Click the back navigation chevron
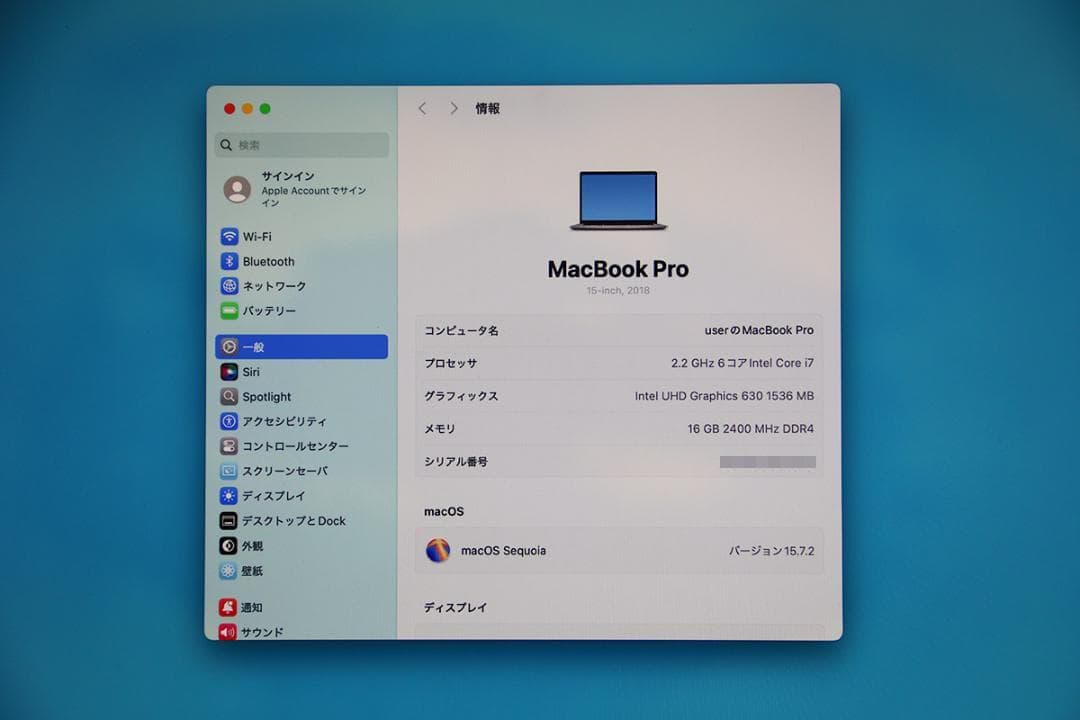The height and width of the screenshot is (720, 1080). point(423,108)
